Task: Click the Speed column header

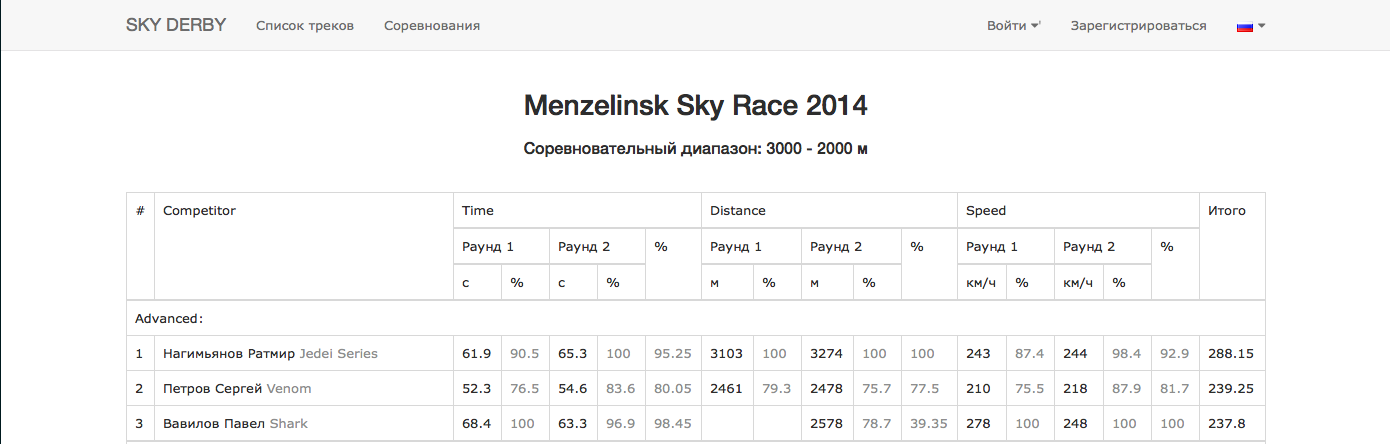Action: pyautogui.click(x=986, y=211)
